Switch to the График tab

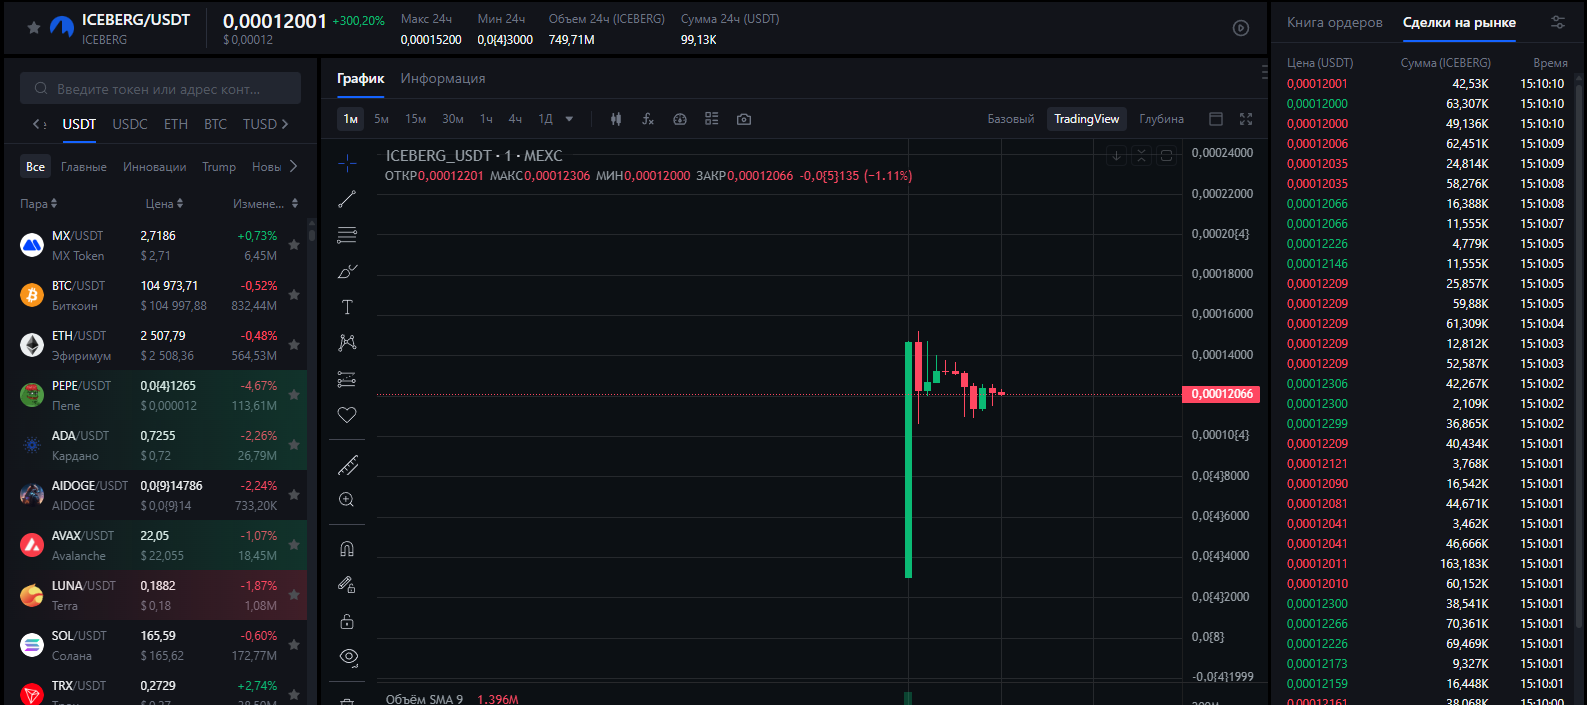pyautogui.click(x=360, y=78)
